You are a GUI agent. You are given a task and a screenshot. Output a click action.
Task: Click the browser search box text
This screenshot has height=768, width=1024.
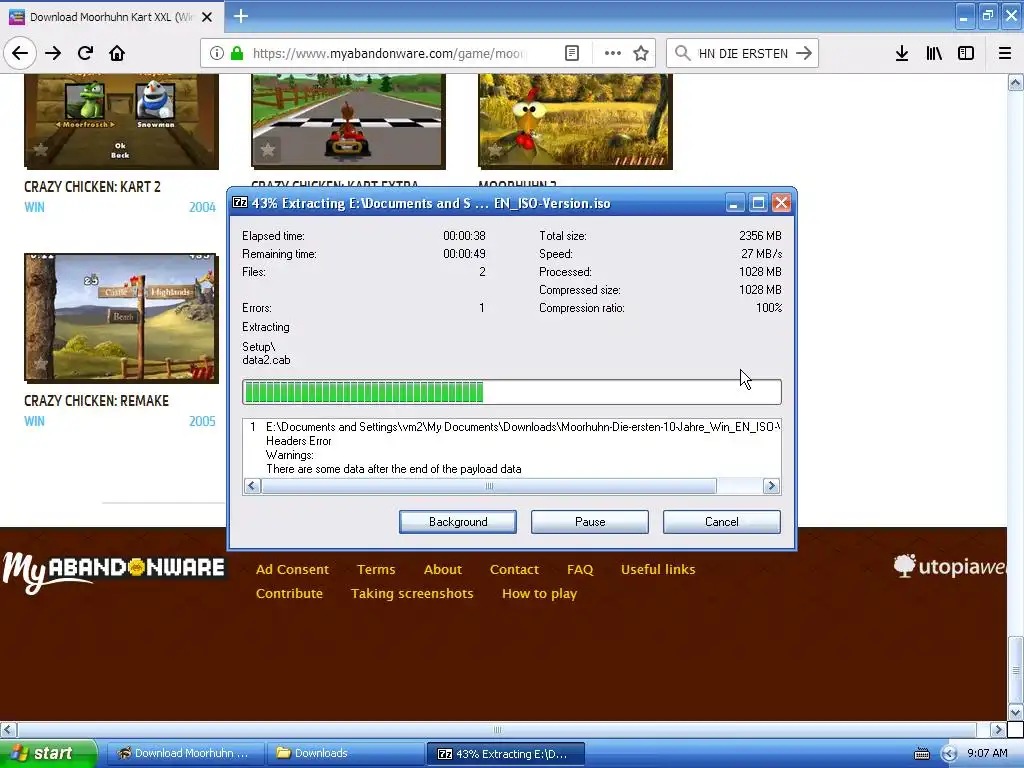(x=743, y=54)
